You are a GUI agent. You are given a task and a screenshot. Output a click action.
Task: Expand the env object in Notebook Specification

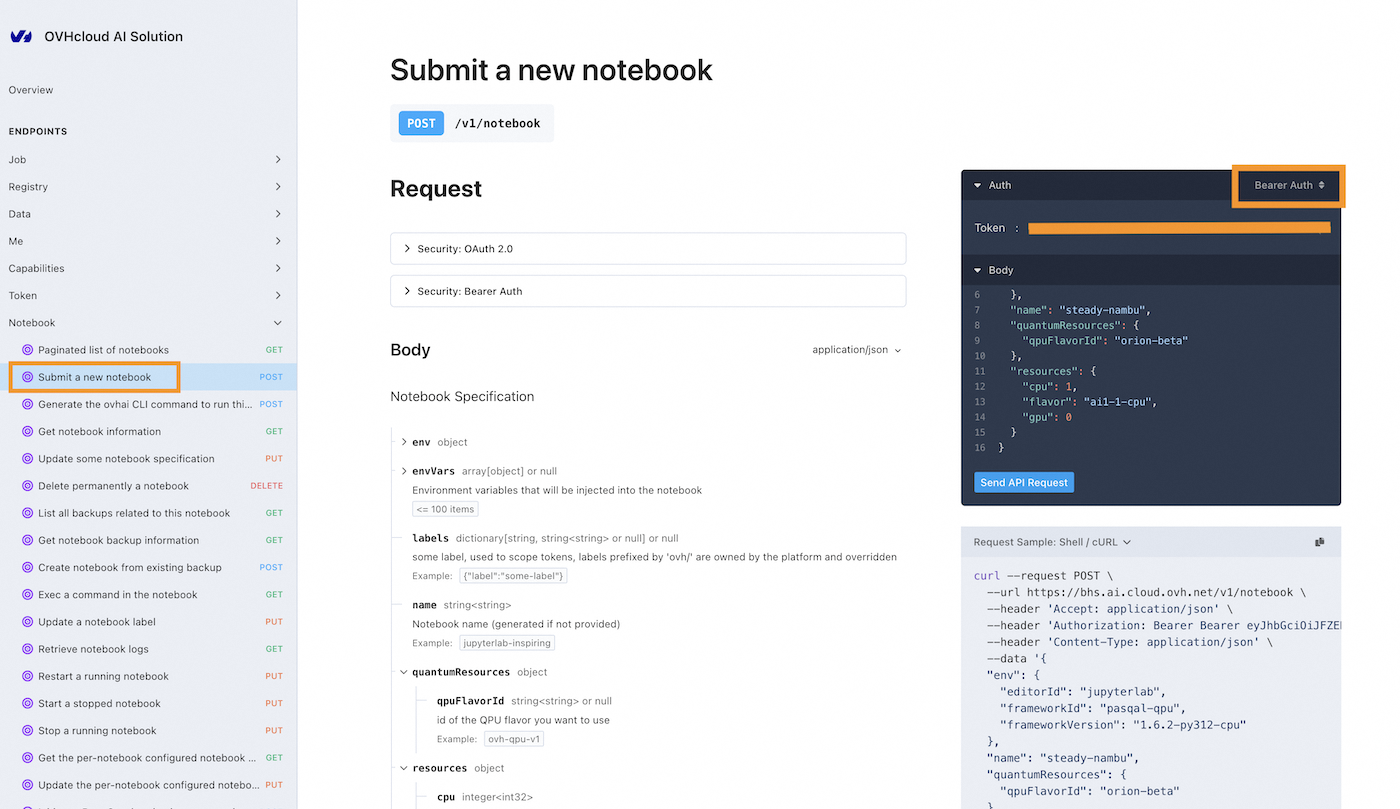[x=407, y=441]
